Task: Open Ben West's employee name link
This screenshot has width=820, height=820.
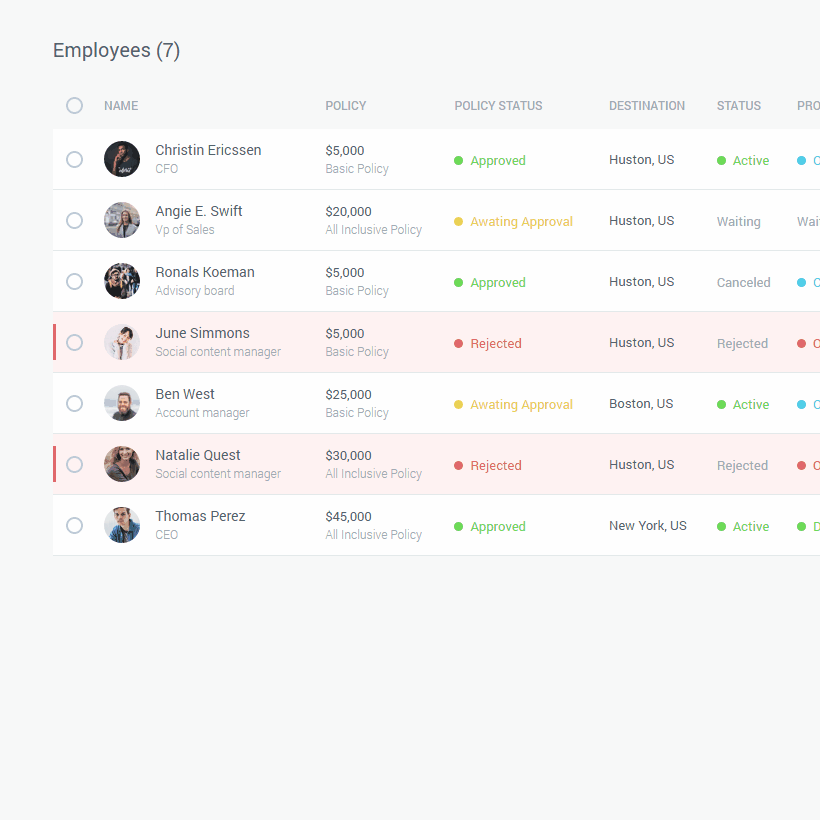Action: 185,394
